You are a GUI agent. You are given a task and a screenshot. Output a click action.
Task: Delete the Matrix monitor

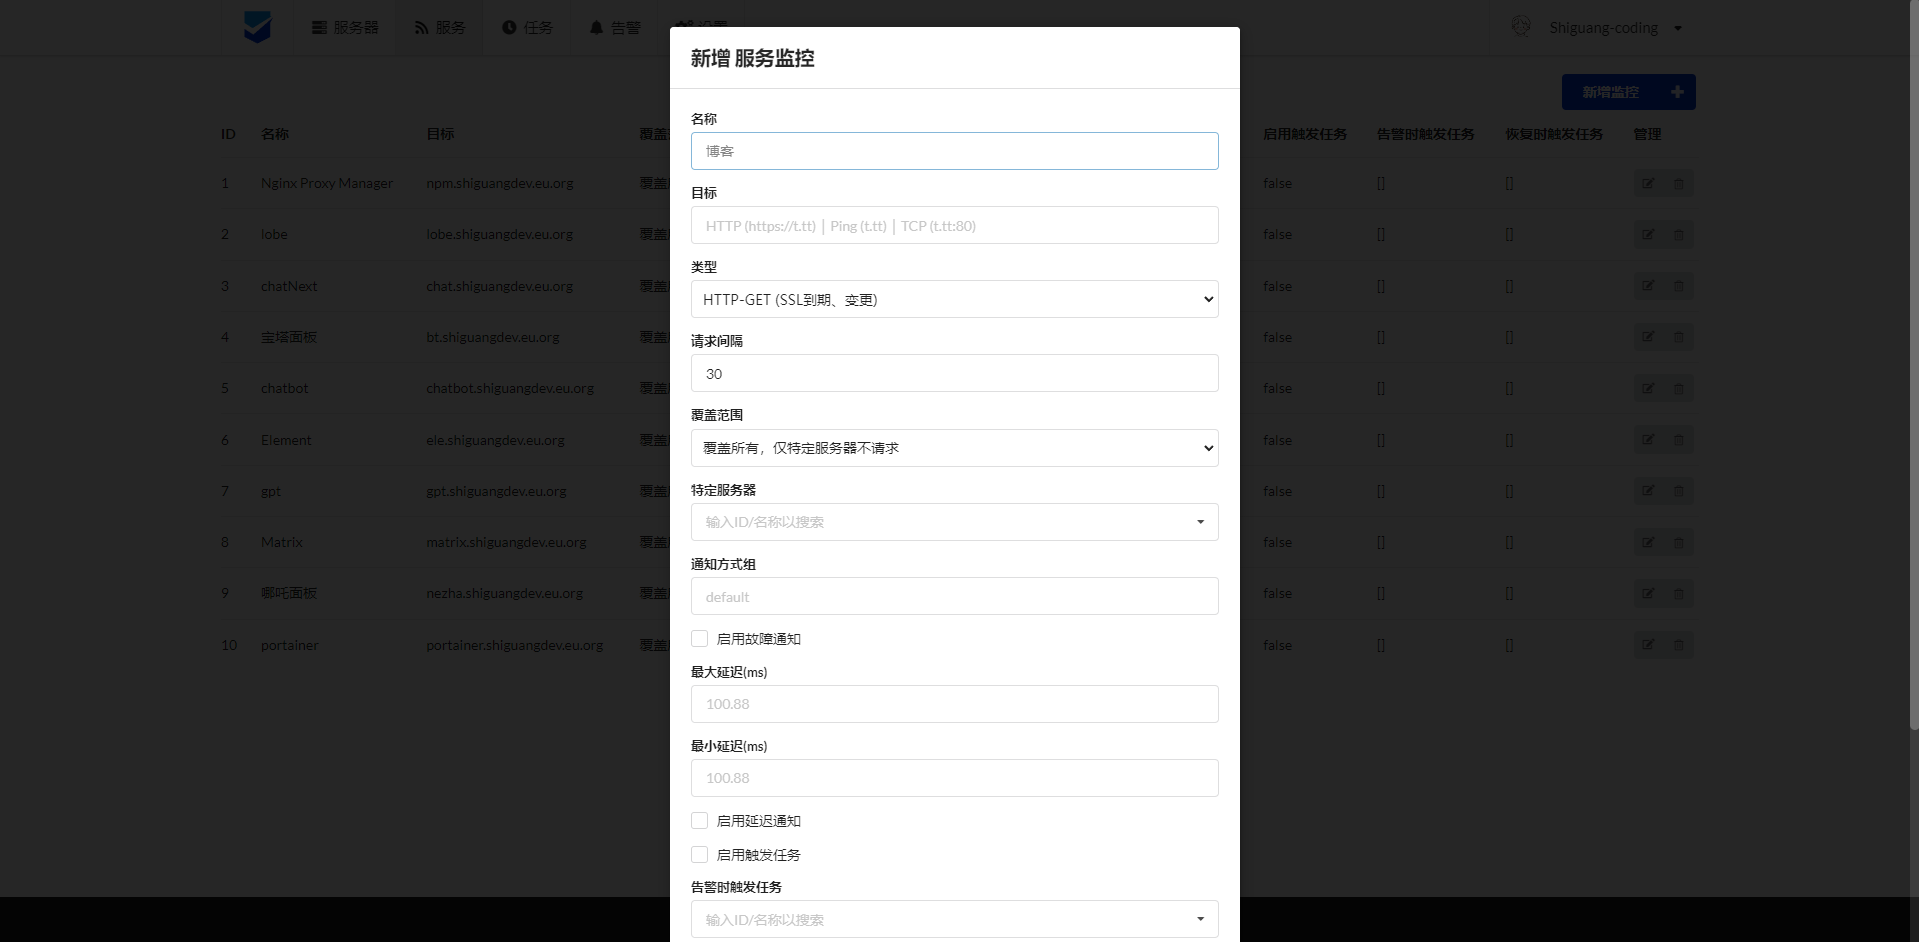[x=1679, y=543]
